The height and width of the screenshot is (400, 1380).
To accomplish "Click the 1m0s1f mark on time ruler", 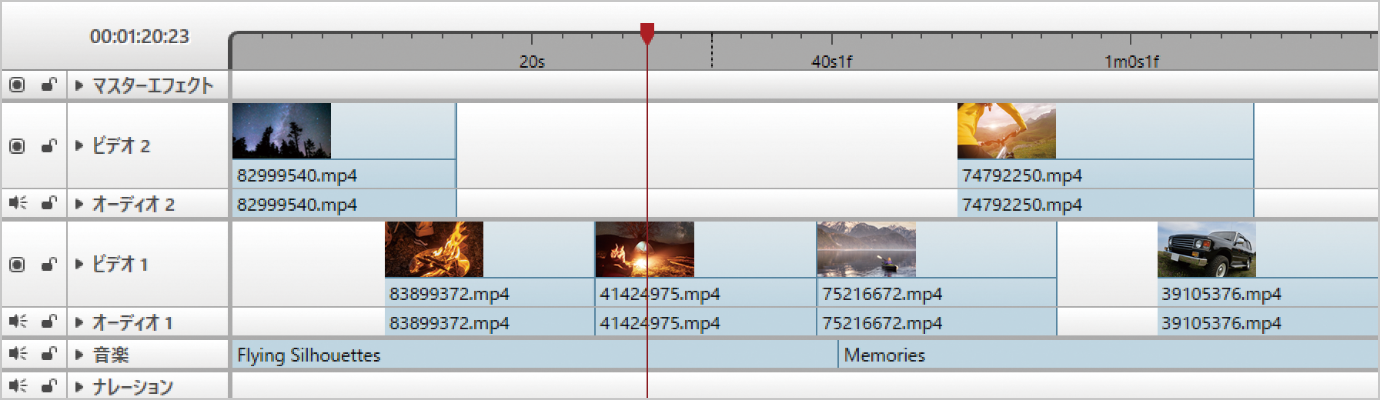I will tap(1132, 61).
